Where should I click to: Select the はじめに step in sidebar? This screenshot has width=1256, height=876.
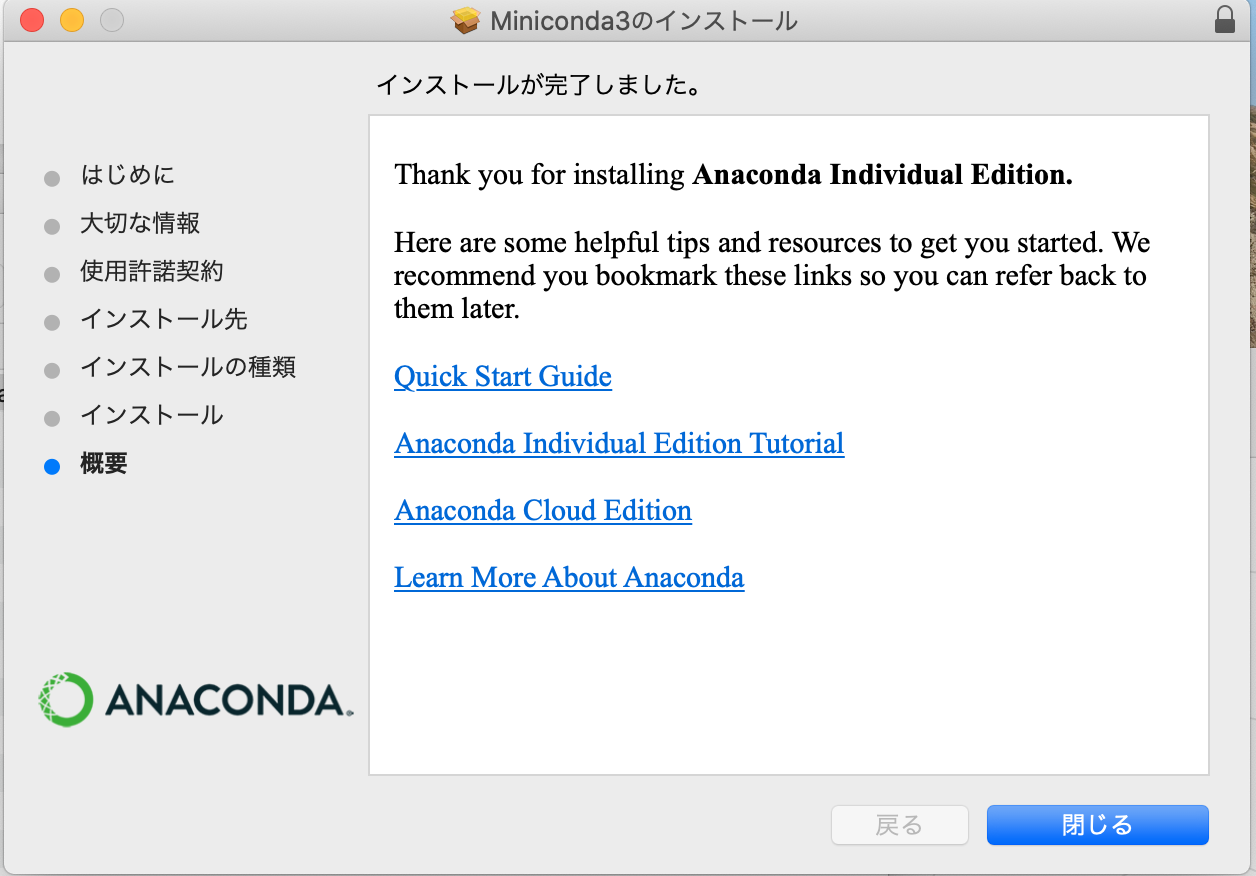127,175
